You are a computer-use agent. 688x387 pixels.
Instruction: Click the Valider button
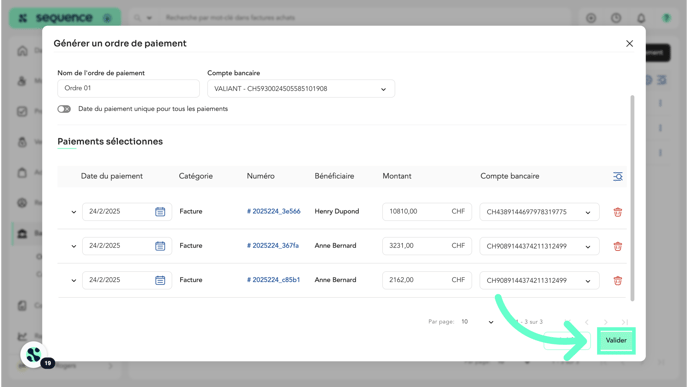(616, 340)
